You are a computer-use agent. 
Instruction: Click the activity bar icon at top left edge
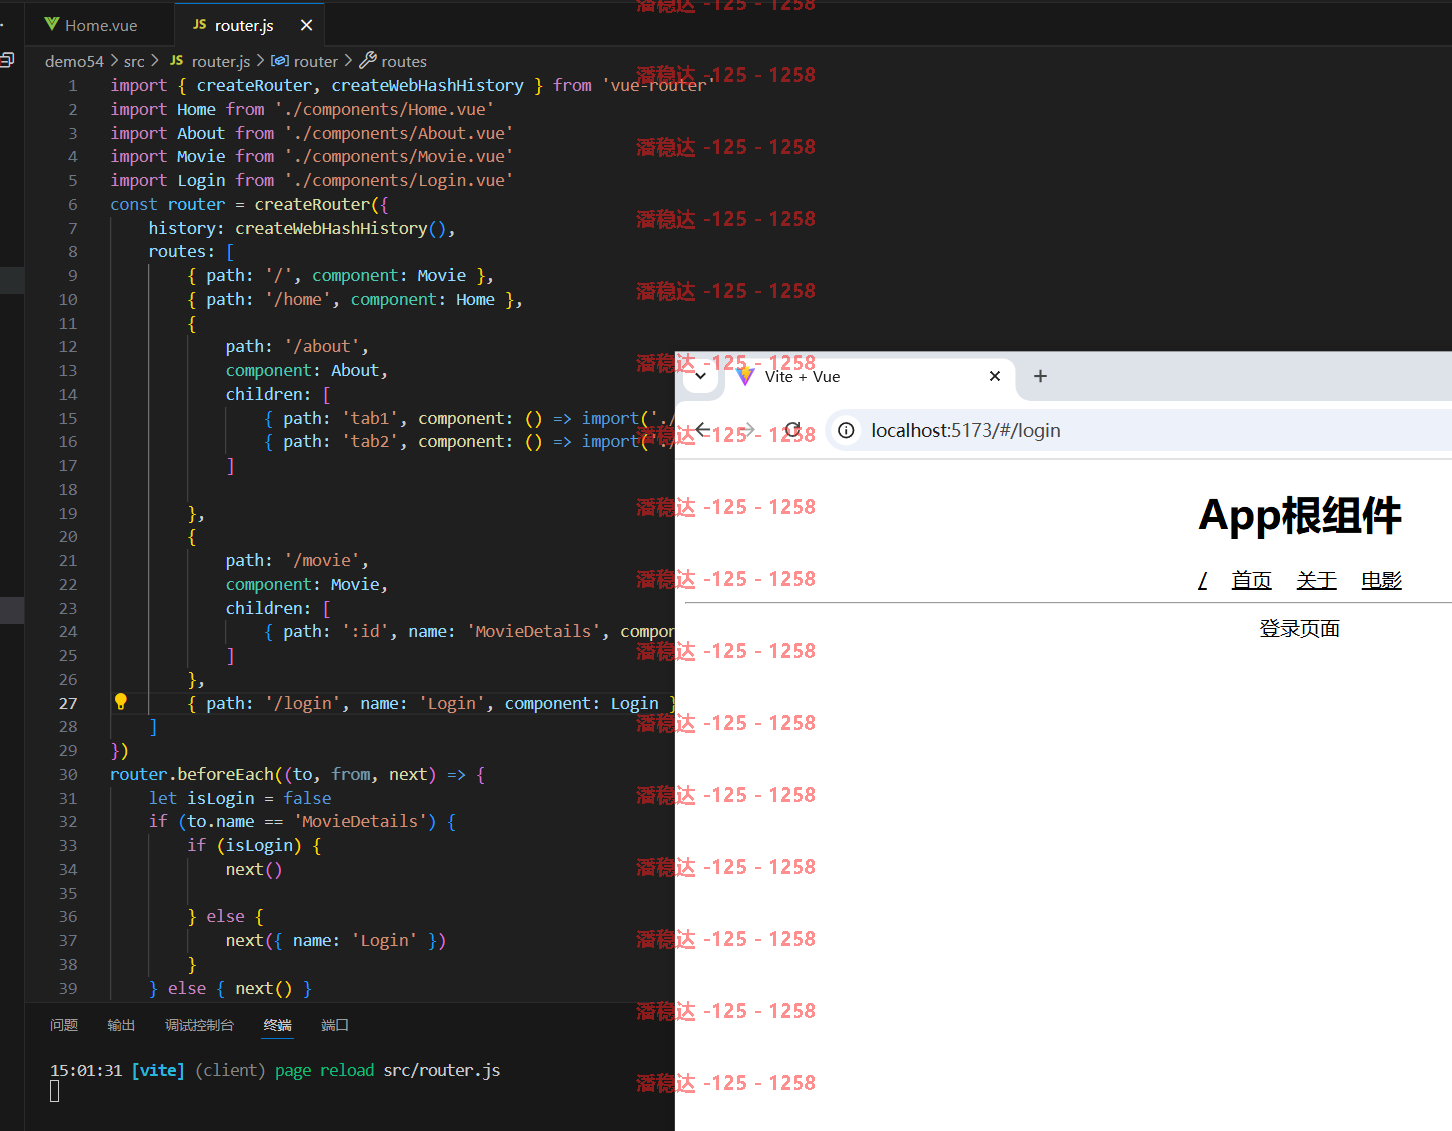(x=7, y=60)
